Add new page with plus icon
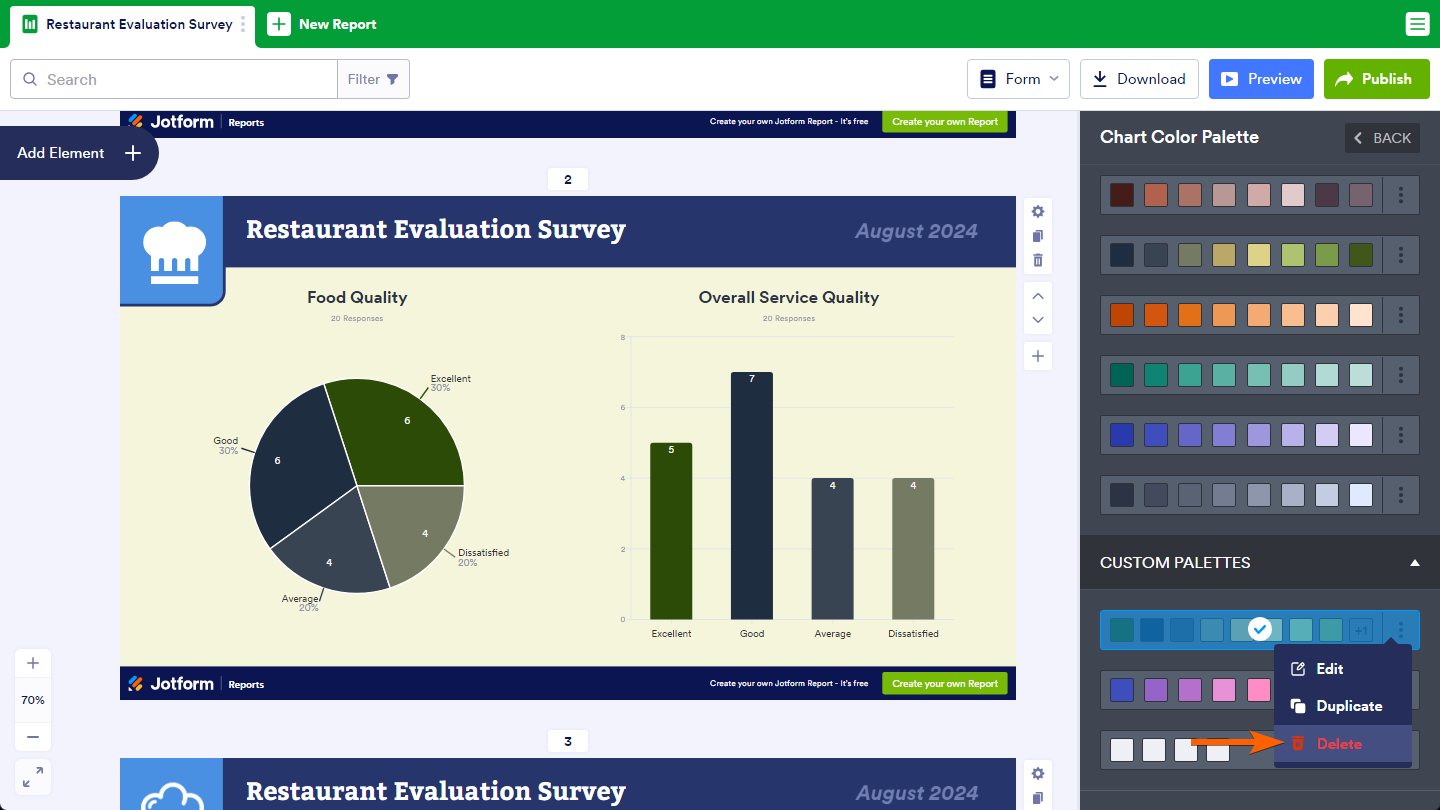This screenshot has width=1440, height=810. (x=1038, y=356)
